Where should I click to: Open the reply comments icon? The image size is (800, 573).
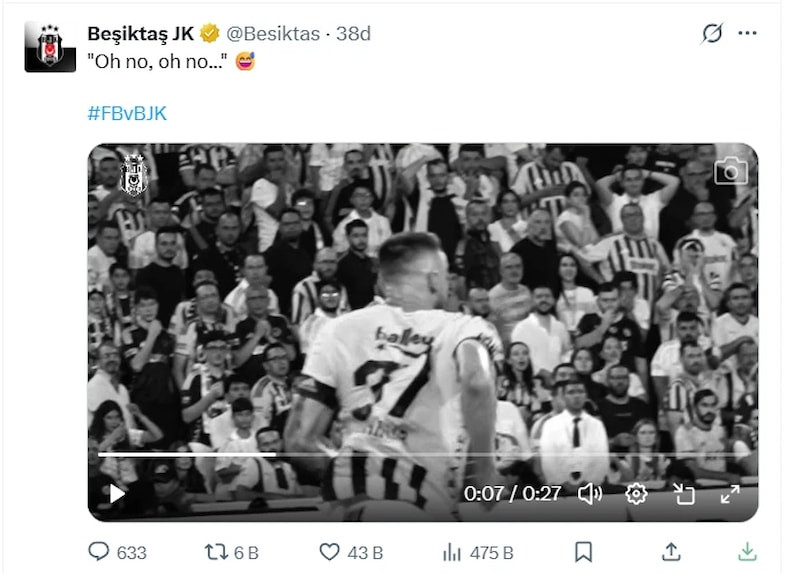coord(98,552)
